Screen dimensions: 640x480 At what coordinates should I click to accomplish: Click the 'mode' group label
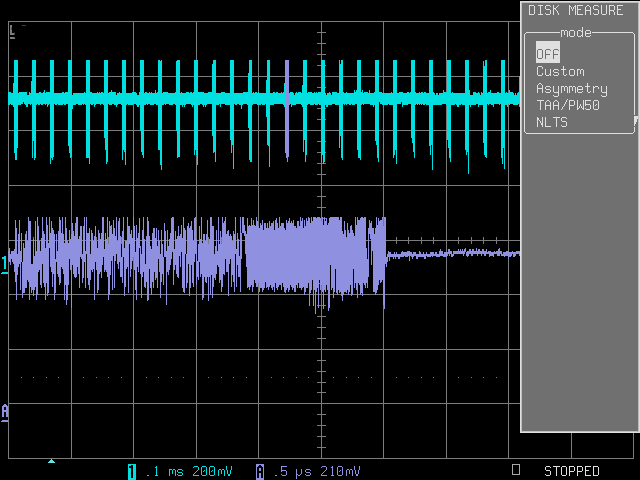coord(576,32)
